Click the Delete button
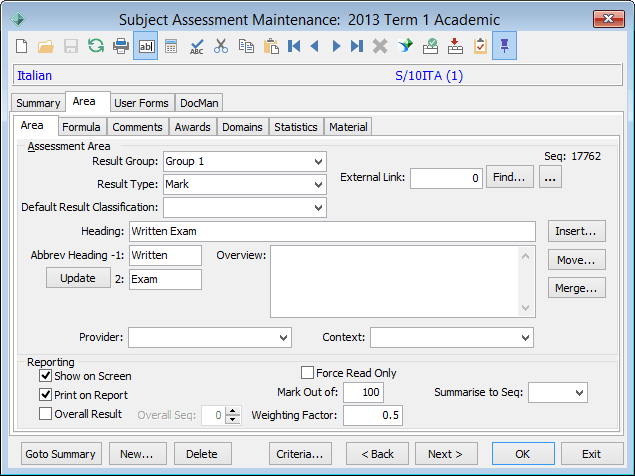635x476 pixels. [x=202, y=454]
